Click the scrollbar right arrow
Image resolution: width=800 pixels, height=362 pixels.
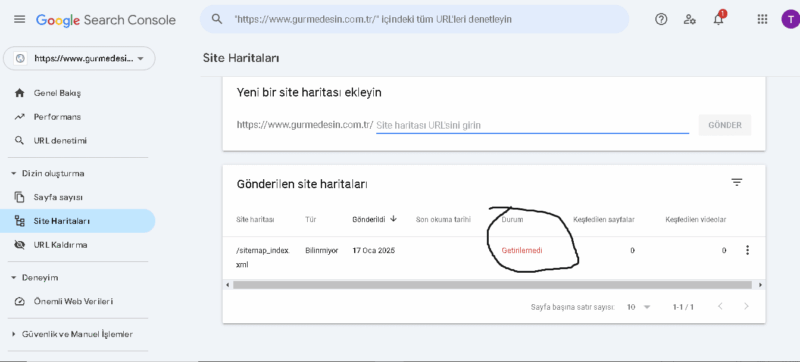760,285
